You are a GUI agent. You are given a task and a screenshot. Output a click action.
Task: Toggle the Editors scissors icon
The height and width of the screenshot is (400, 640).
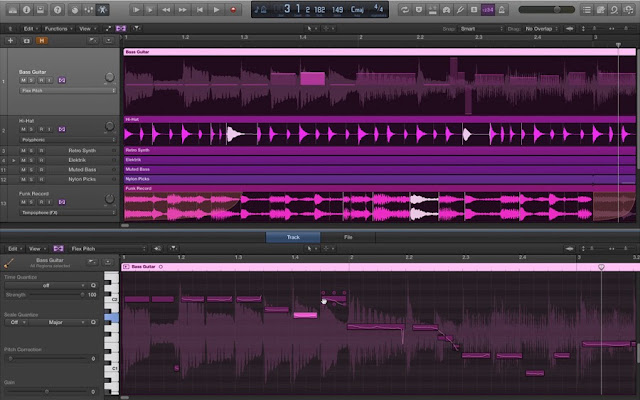click(x=102, y=10)
